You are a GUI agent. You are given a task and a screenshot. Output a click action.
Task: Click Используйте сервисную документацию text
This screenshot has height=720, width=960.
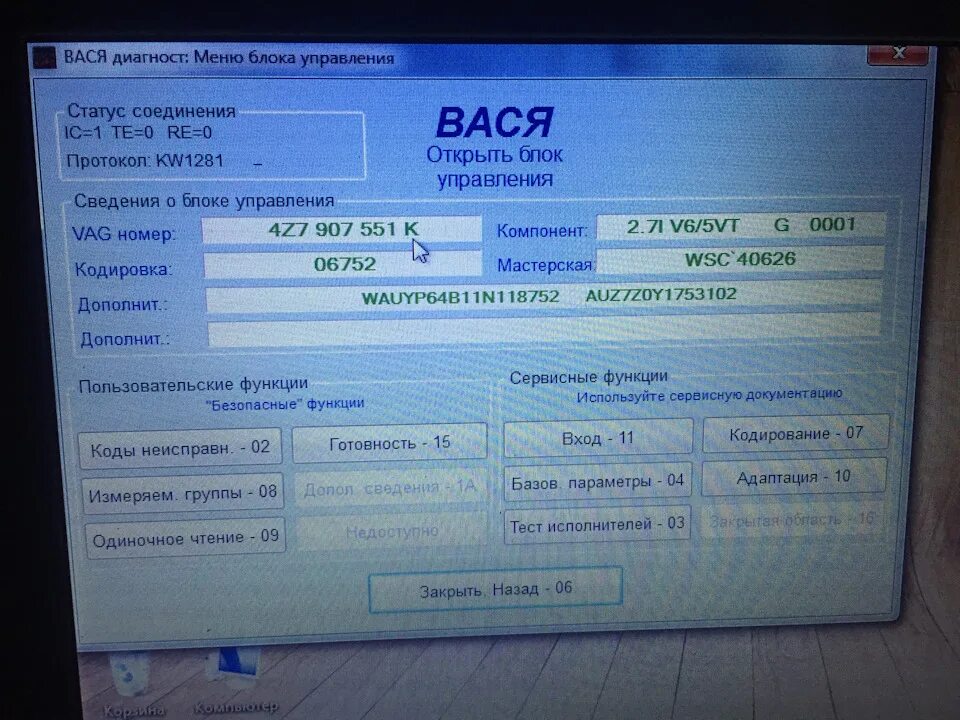pos(710,396)
